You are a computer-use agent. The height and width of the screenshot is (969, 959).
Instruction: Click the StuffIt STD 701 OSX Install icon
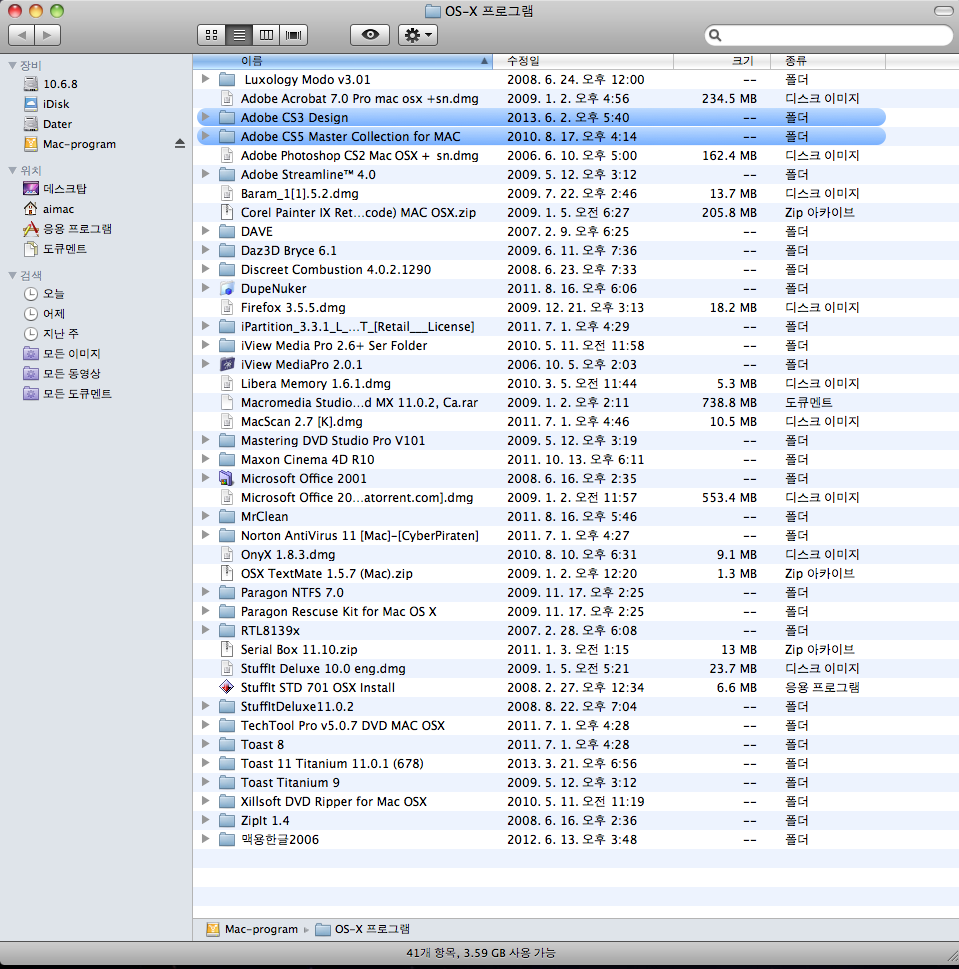pyautogui.click(x=226, y=687)
